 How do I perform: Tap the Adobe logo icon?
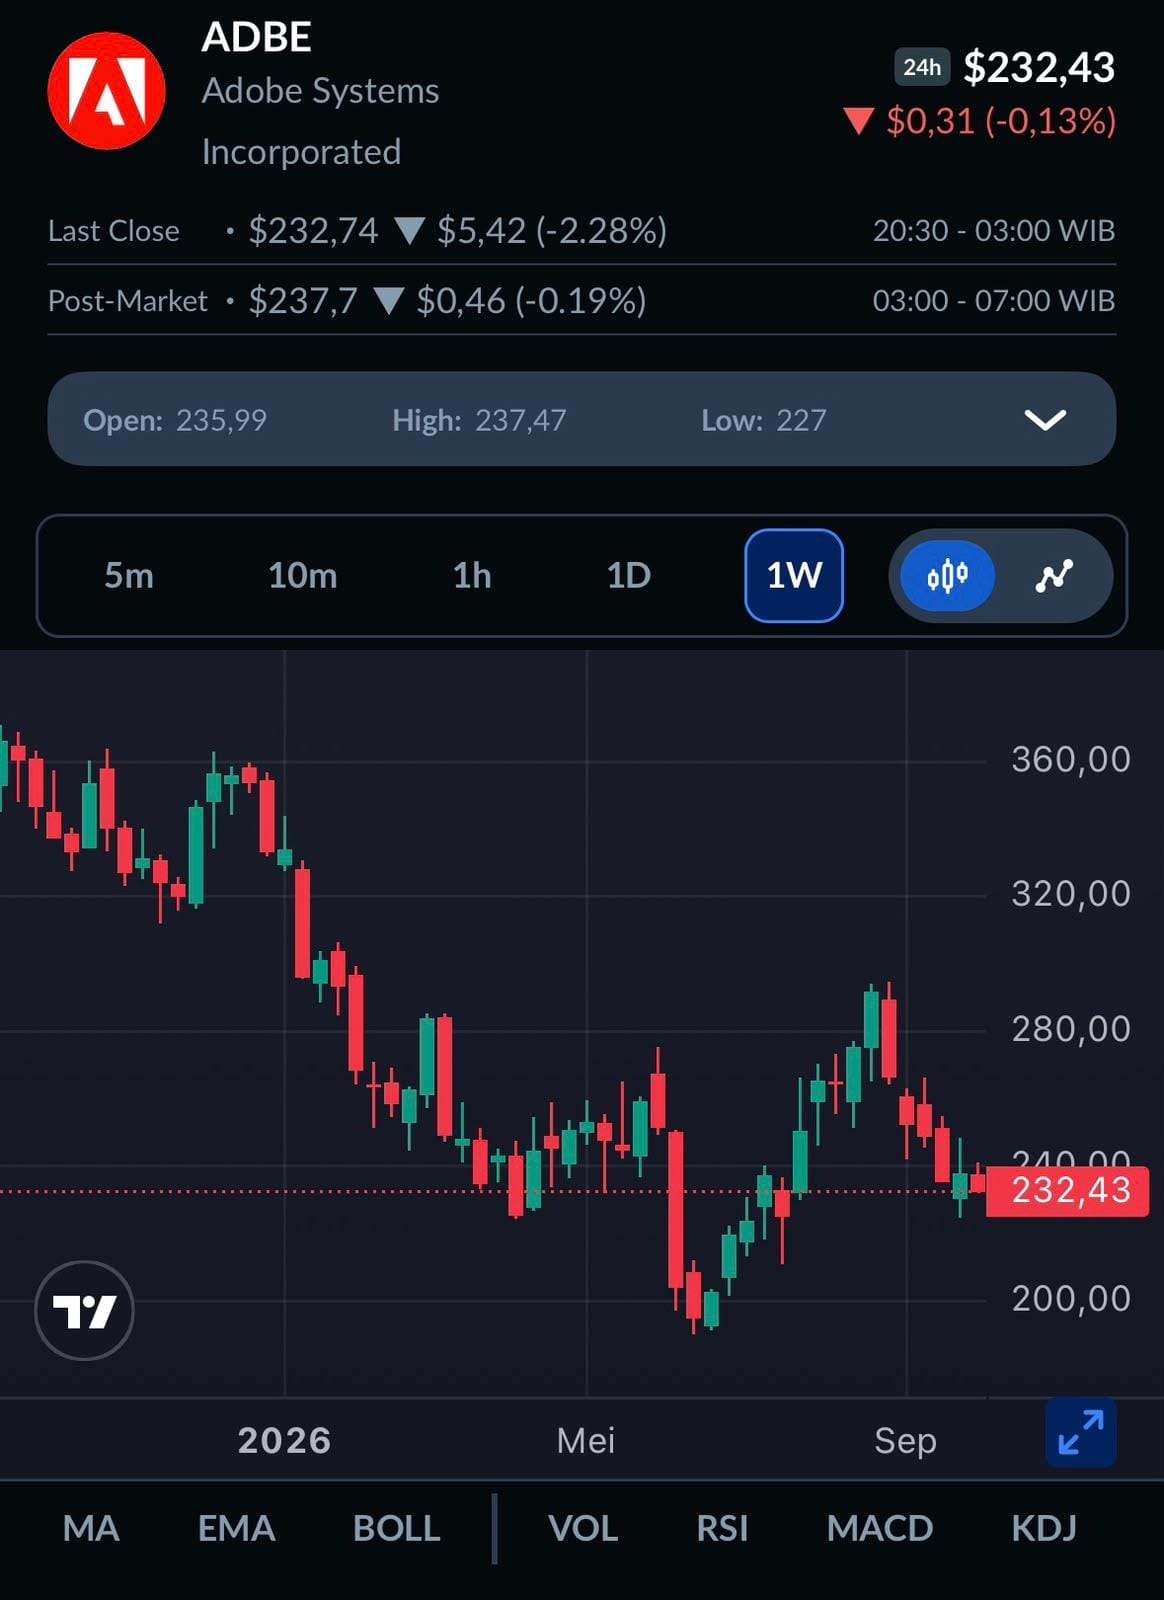(x=107, y=91)
